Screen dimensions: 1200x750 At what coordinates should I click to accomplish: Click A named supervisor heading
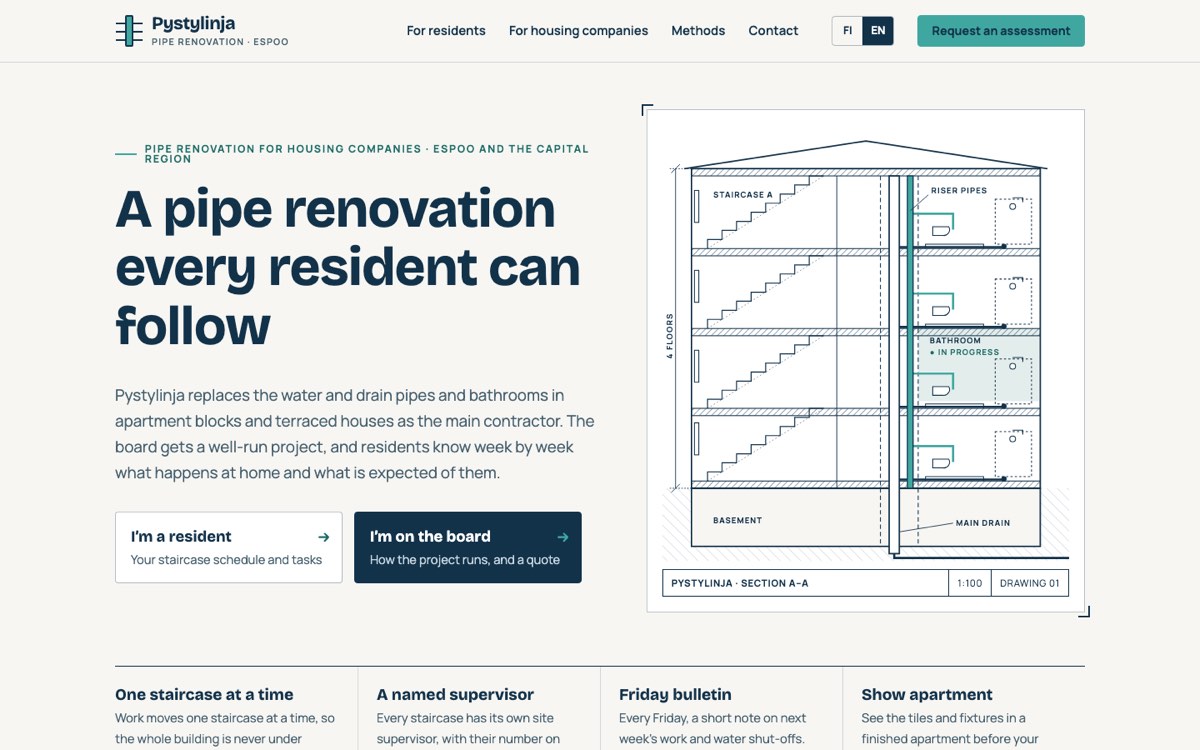coord(455,695)
